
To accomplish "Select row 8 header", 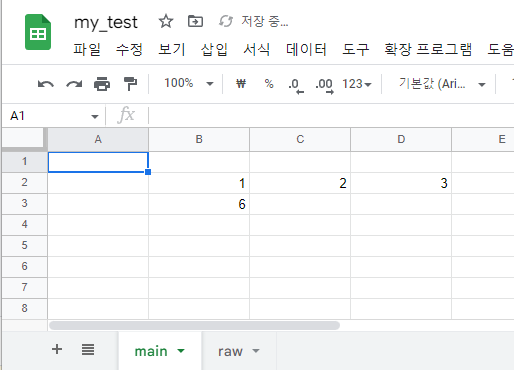I will click(x=24, y=309).
